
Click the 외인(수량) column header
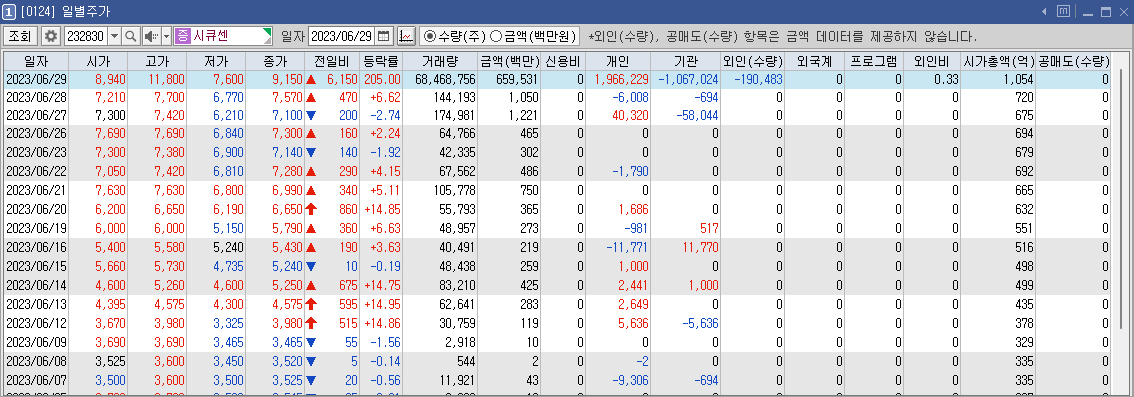tap(753, 61)
